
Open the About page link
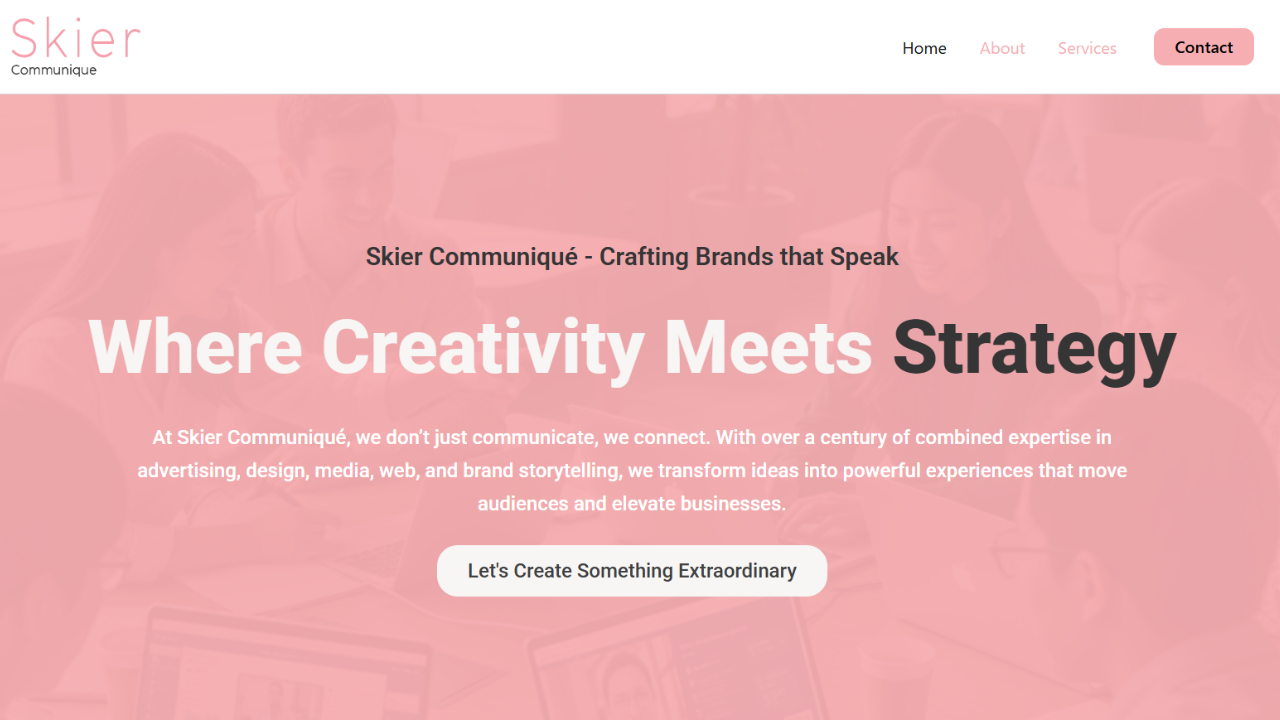point(1002,48)
